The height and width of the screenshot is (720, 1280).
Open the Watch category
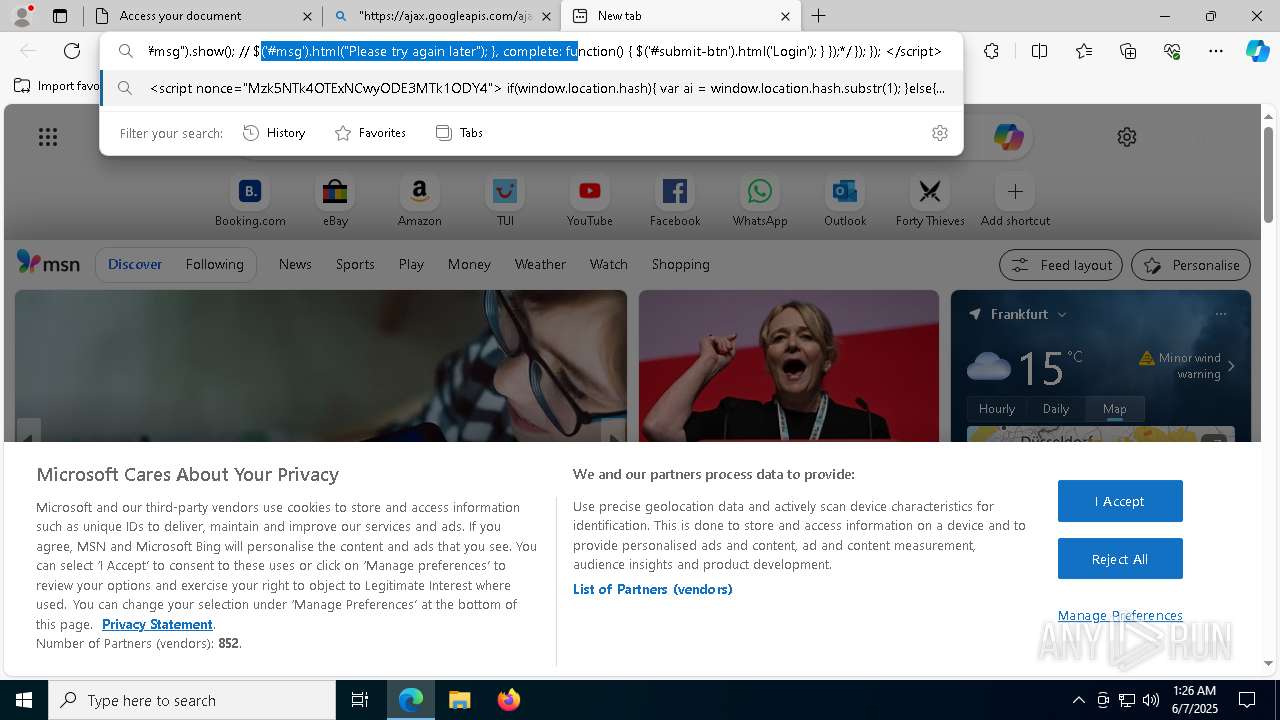[608, 265]
